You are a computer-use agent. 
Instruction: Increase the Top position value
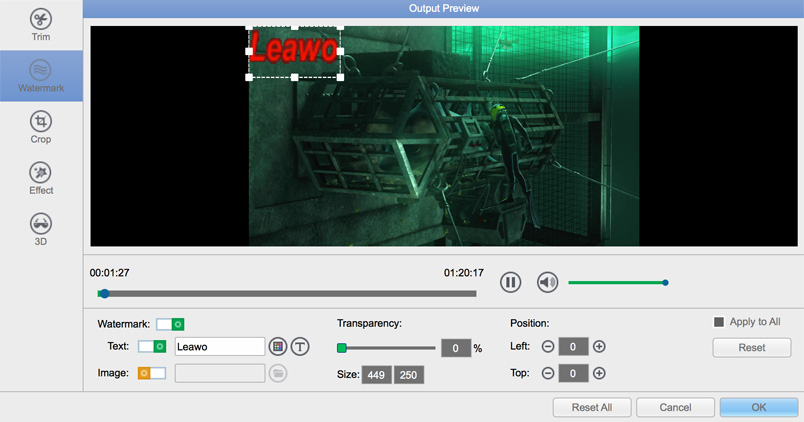[599, 373]
